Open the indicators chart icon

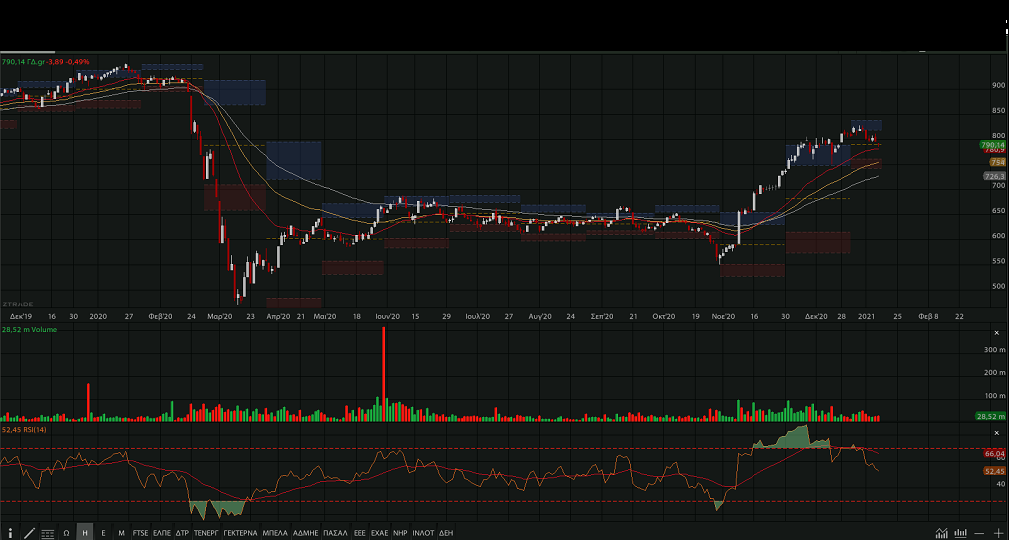[x=941, y=533]
